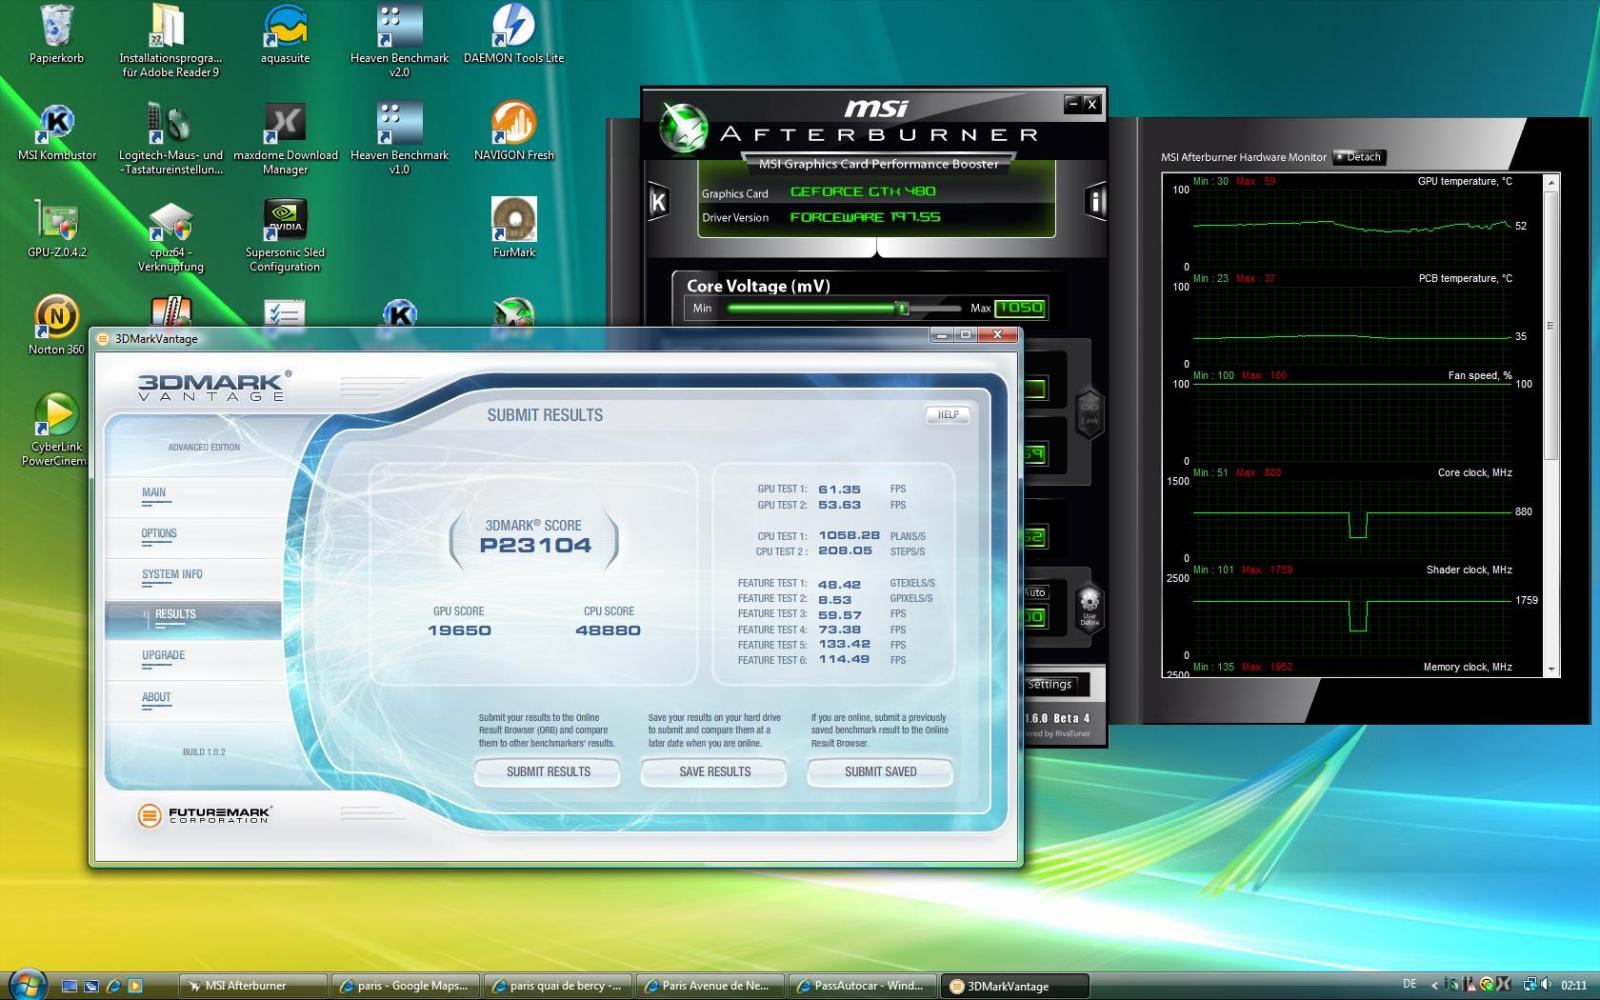Open the ABOUT section in 3DMark Vantage
The height and width of the screenshot is (1000, 1600).
coord(156,698)
